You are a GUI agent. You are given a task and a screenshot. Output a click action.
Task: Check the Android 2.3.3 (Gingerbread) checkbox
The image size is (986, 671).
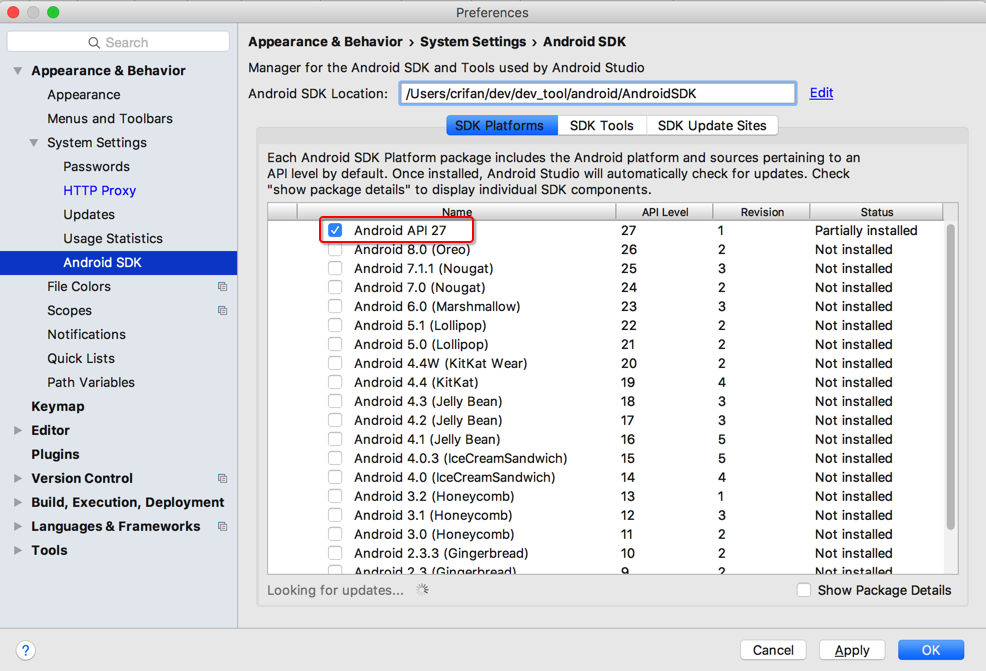pyautogui.click(x=335, y=553)
